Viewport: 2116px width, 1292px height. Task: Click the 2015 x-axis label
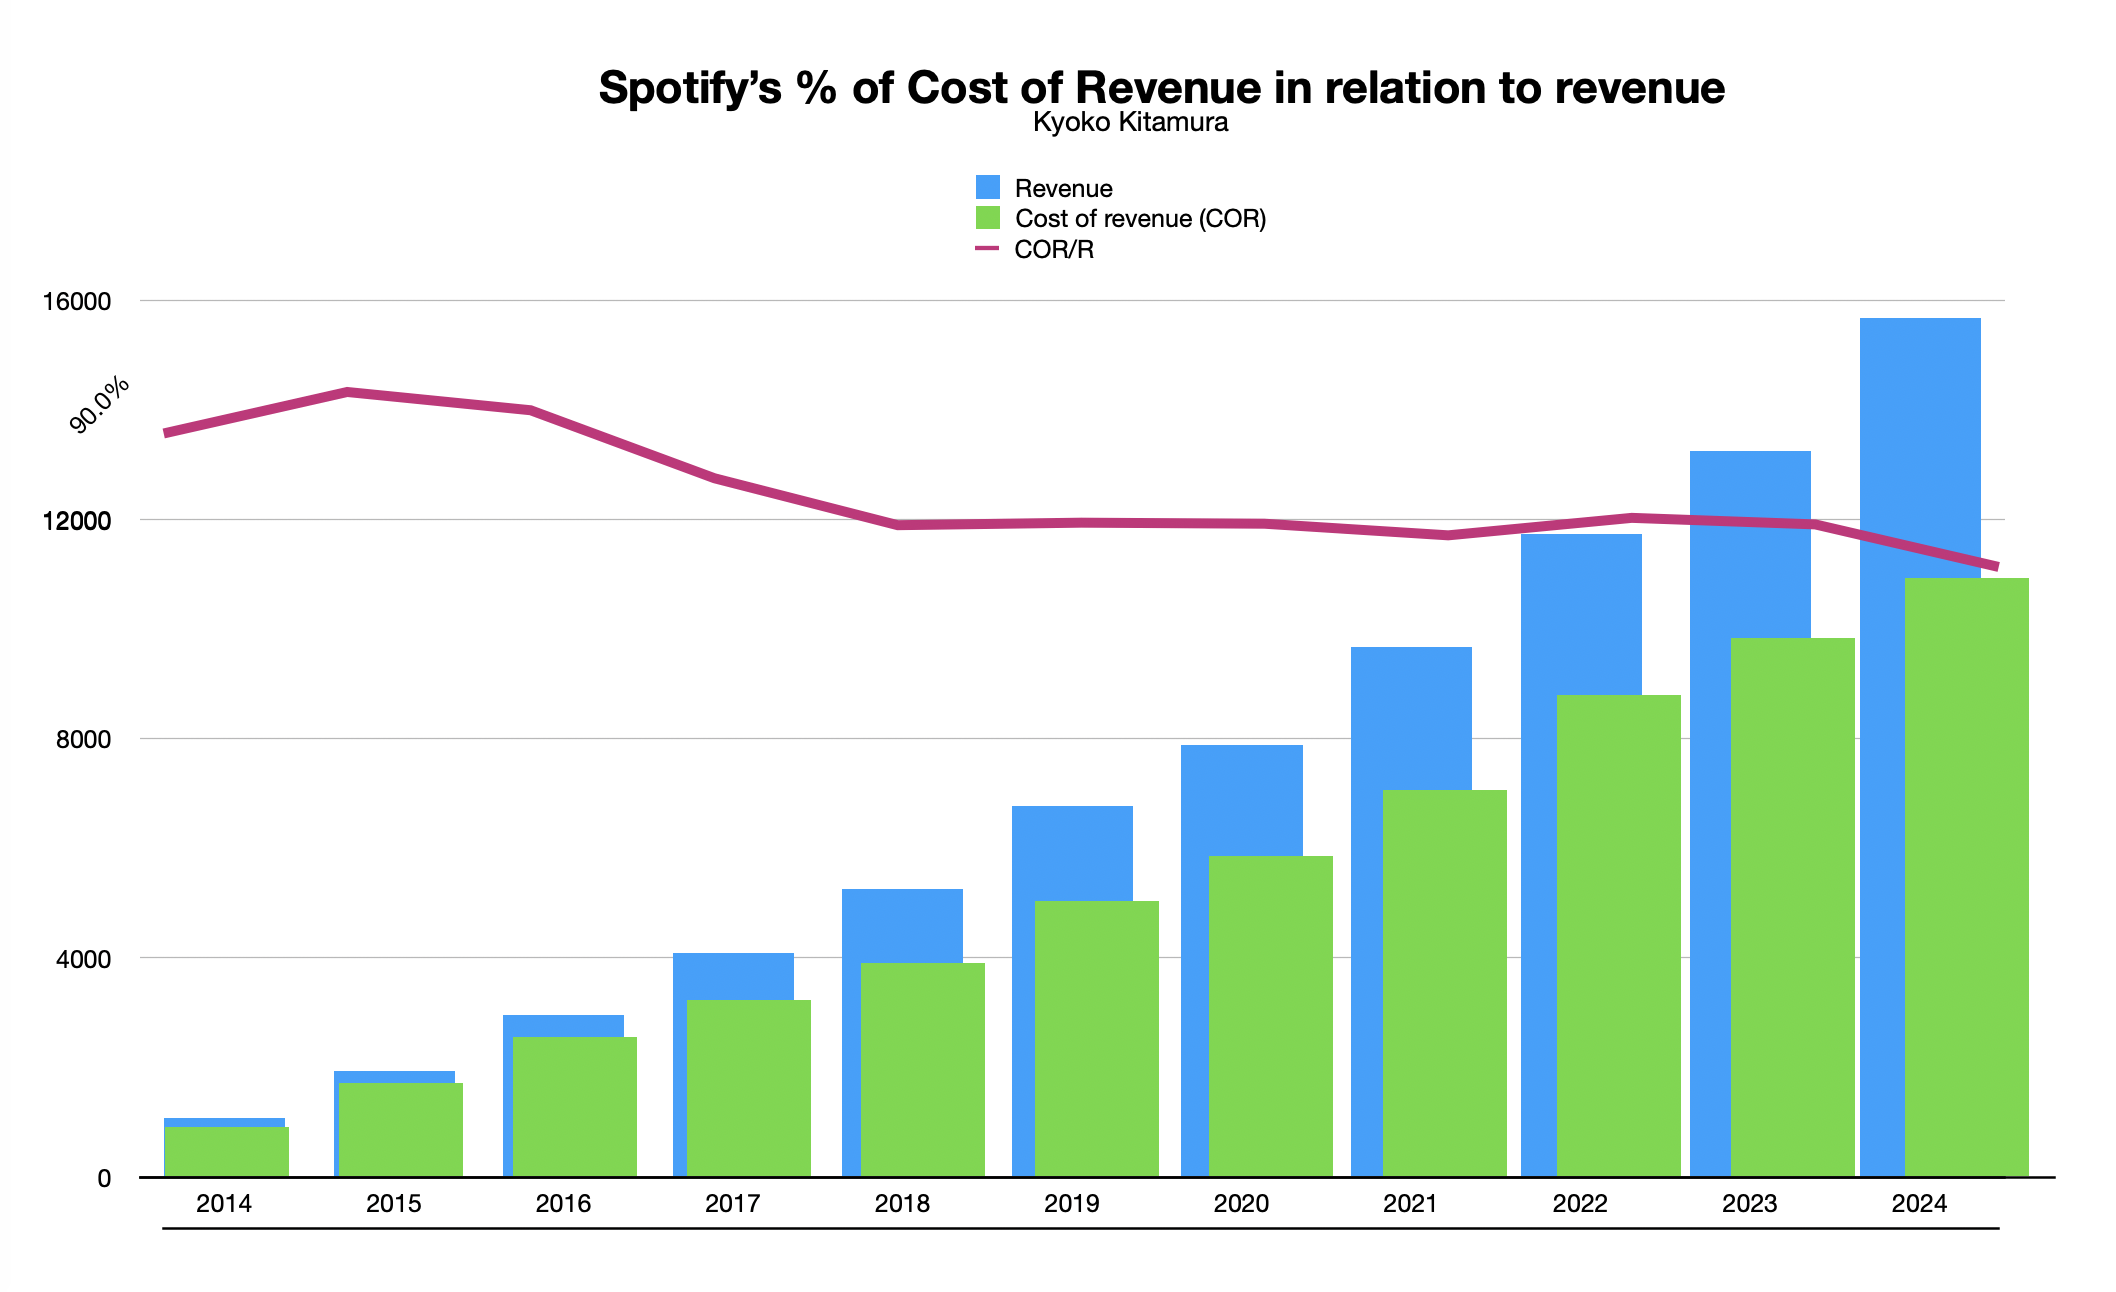(394, 1203)
